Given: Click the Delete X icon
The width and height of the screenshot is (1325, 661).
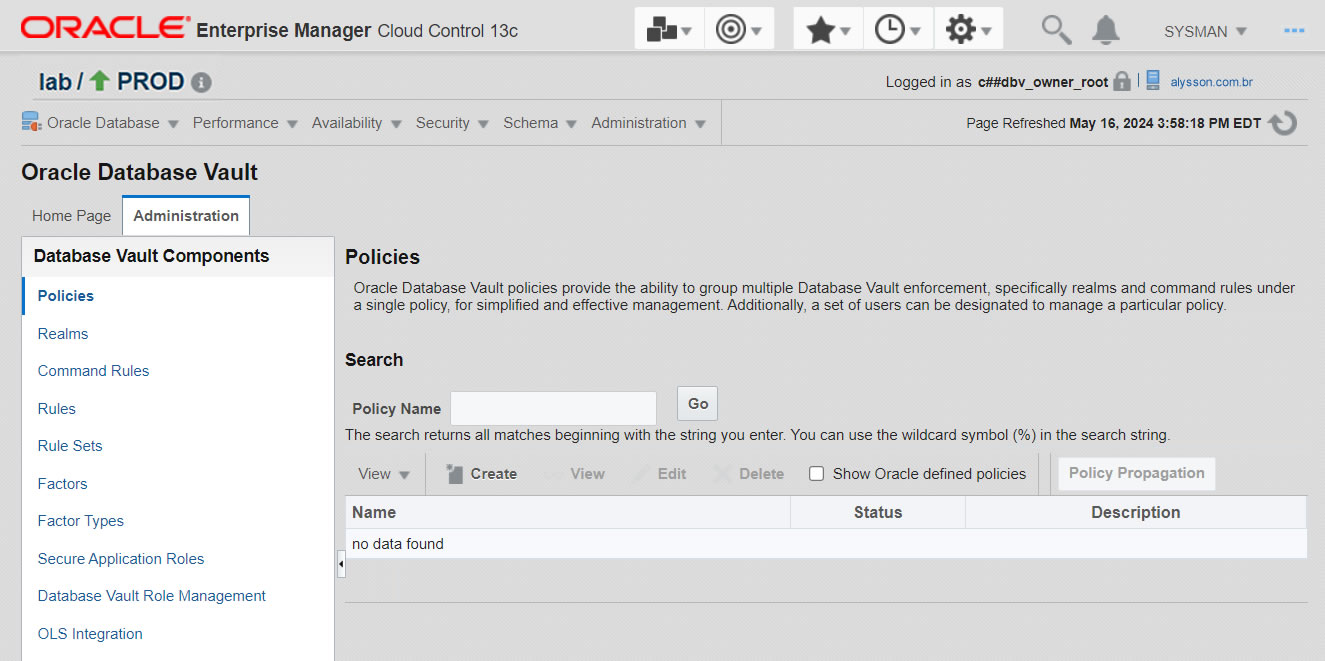Looking at the screenshot, I should point(723,474).
